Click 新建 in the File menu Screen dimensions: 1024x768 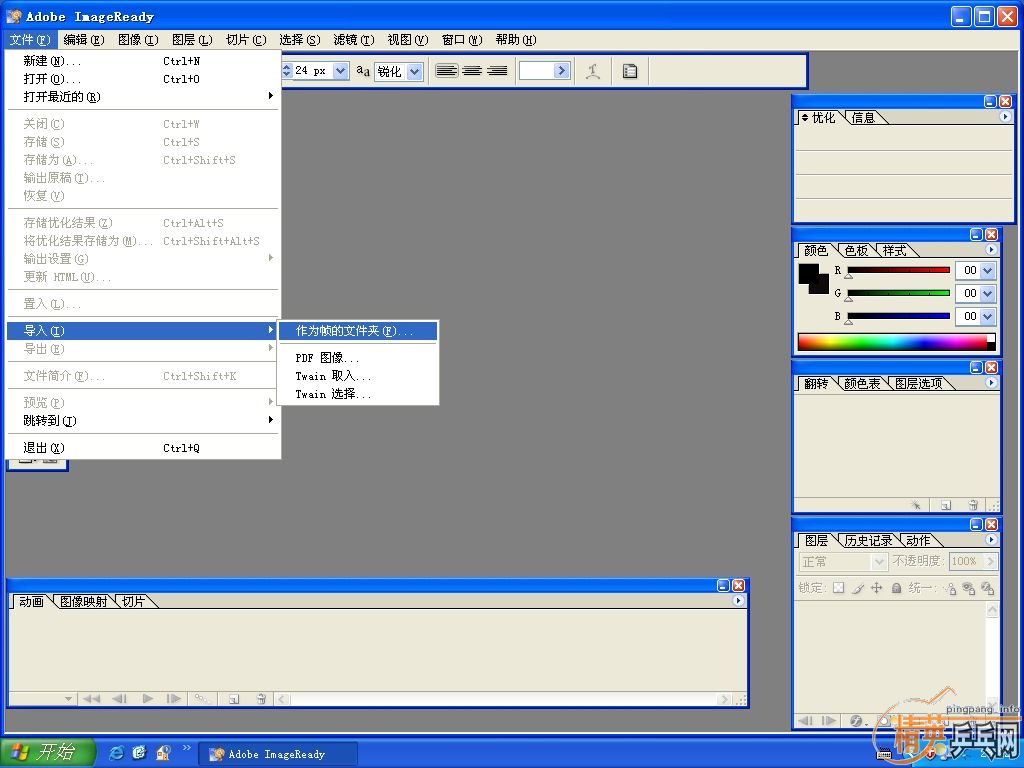tap(143, 61)
